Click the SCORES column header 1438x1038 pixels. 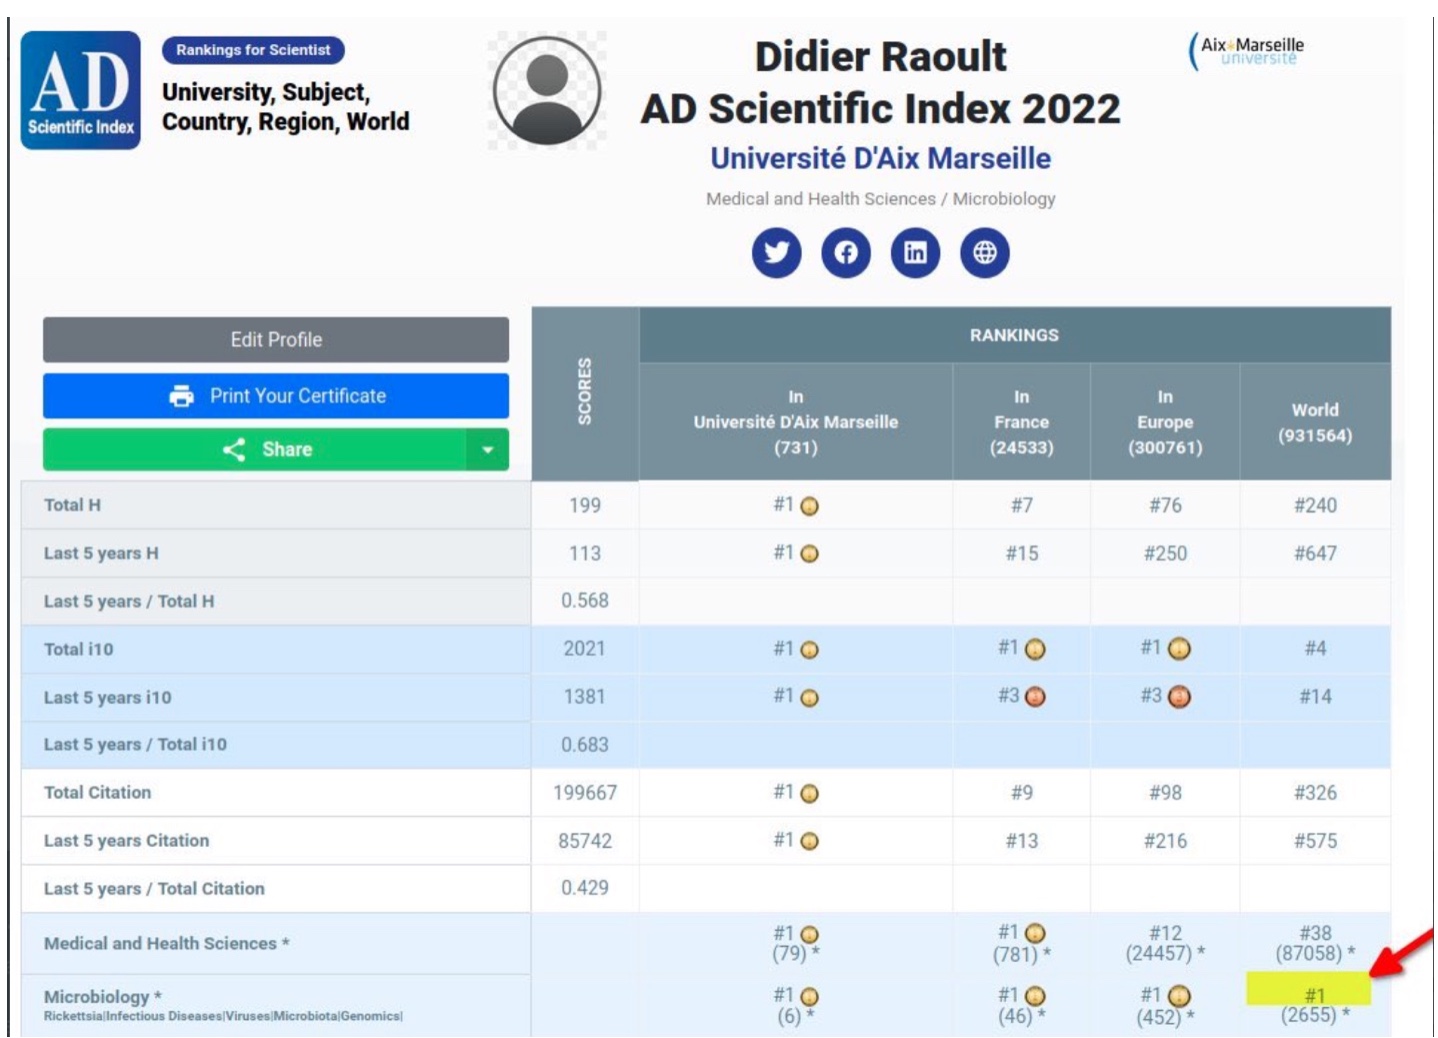tap(585, 393)
